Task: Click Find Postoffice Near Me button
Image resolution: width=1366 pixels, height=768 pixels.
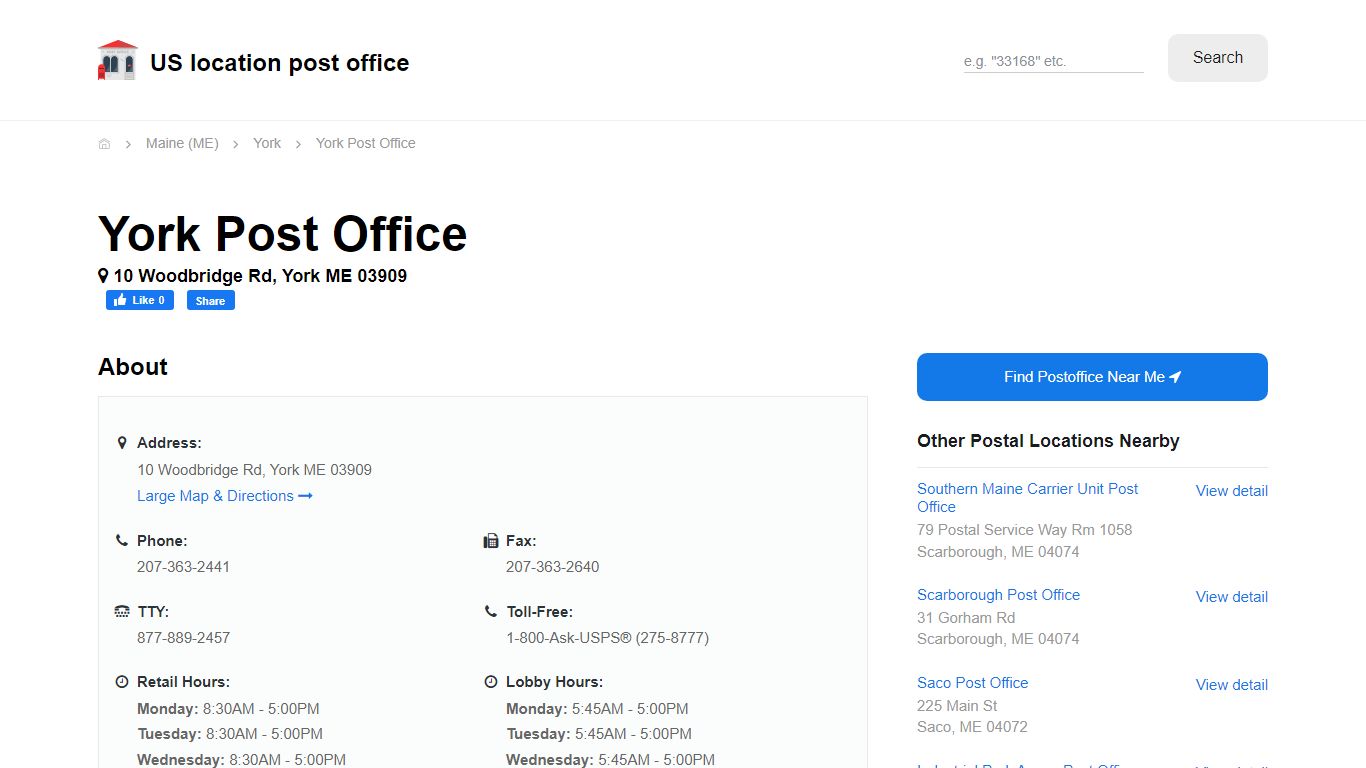Action: pyautogui.click(x=1092, y=377)
